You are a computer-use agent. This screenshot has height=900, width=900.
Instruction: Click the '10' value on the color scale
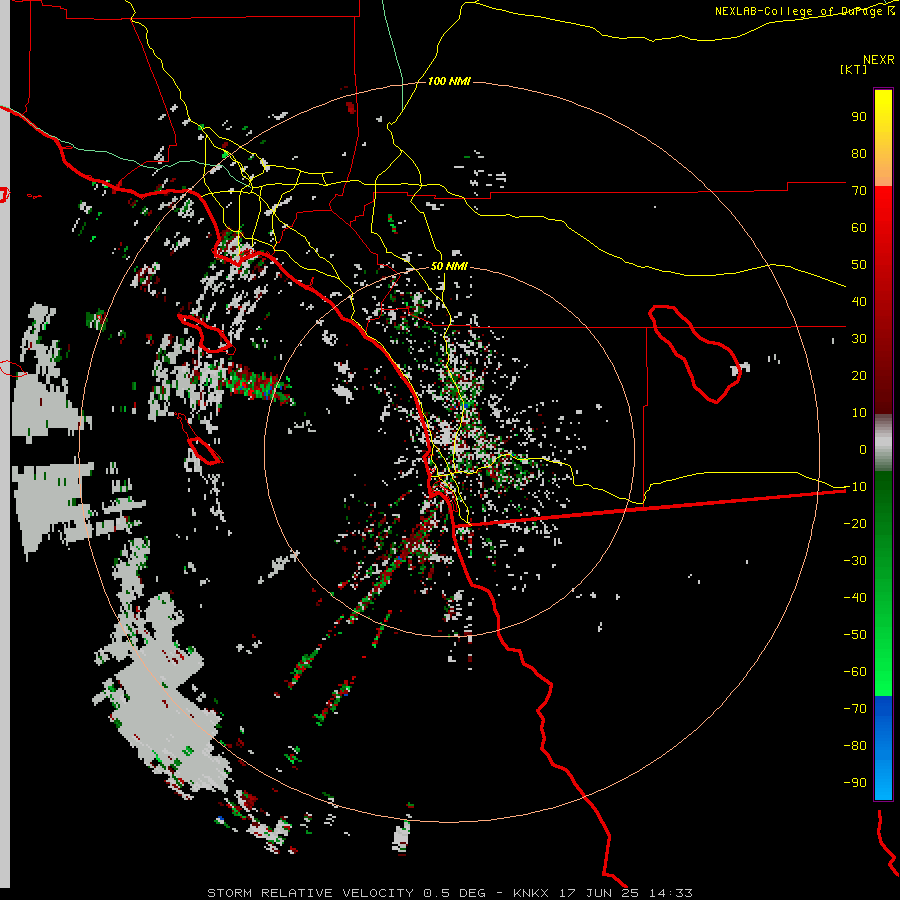pyautogui.click(x=859, y=413)
